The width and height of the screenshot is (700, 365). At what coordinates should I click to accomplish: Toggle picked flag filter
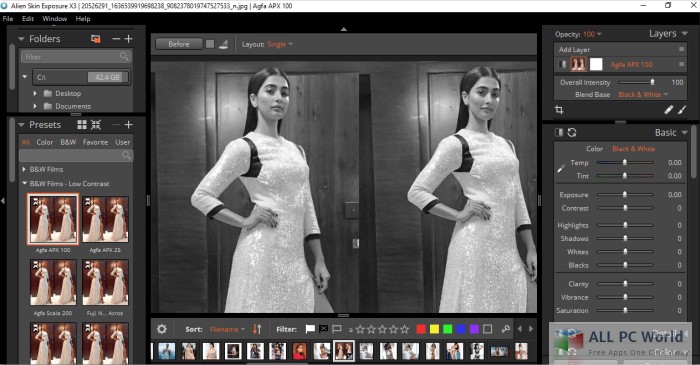[x=310, y=329]
